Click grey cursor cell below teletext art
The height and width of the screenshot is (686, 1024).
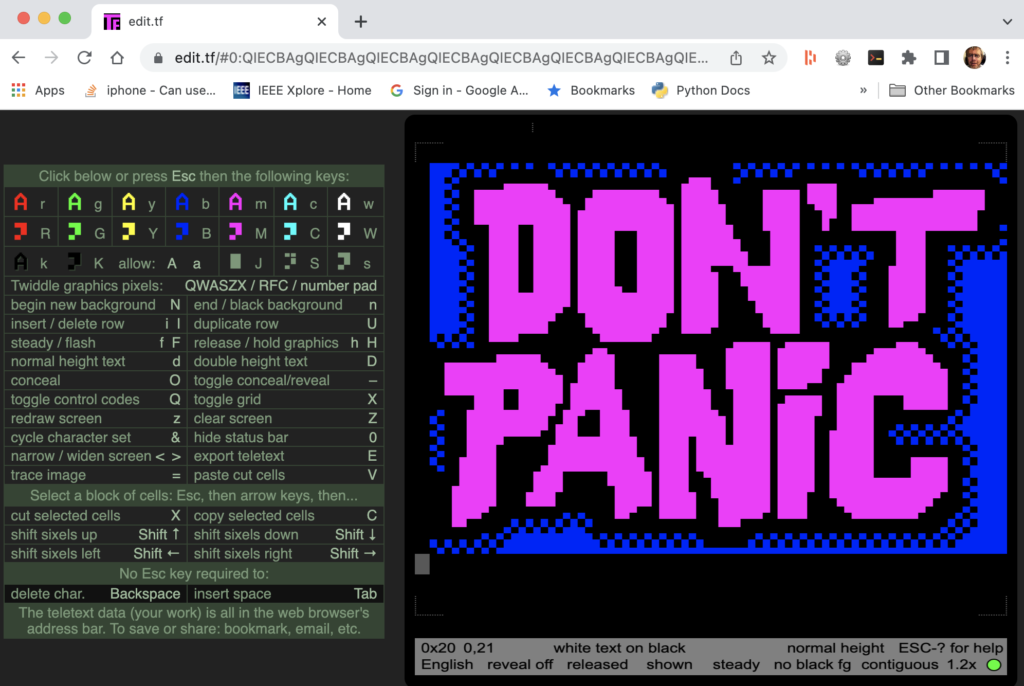(423, 564)
